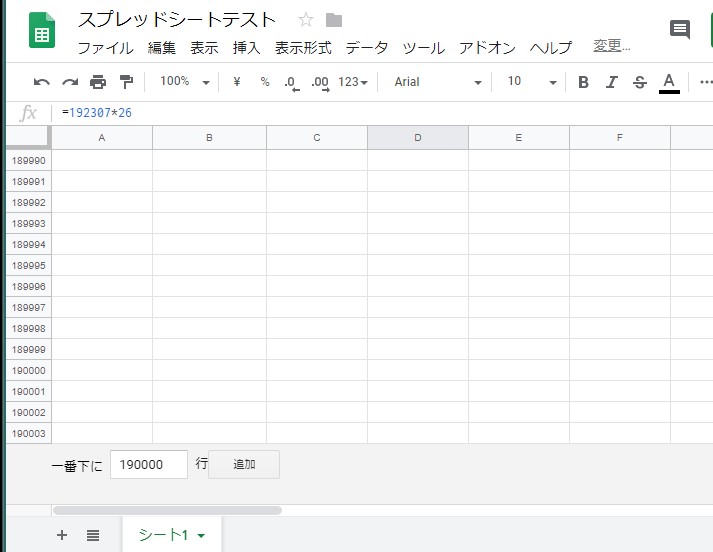Expand the Arial font dropdown
This screenshot has height=552, width=713.
(x=437, y=82)
